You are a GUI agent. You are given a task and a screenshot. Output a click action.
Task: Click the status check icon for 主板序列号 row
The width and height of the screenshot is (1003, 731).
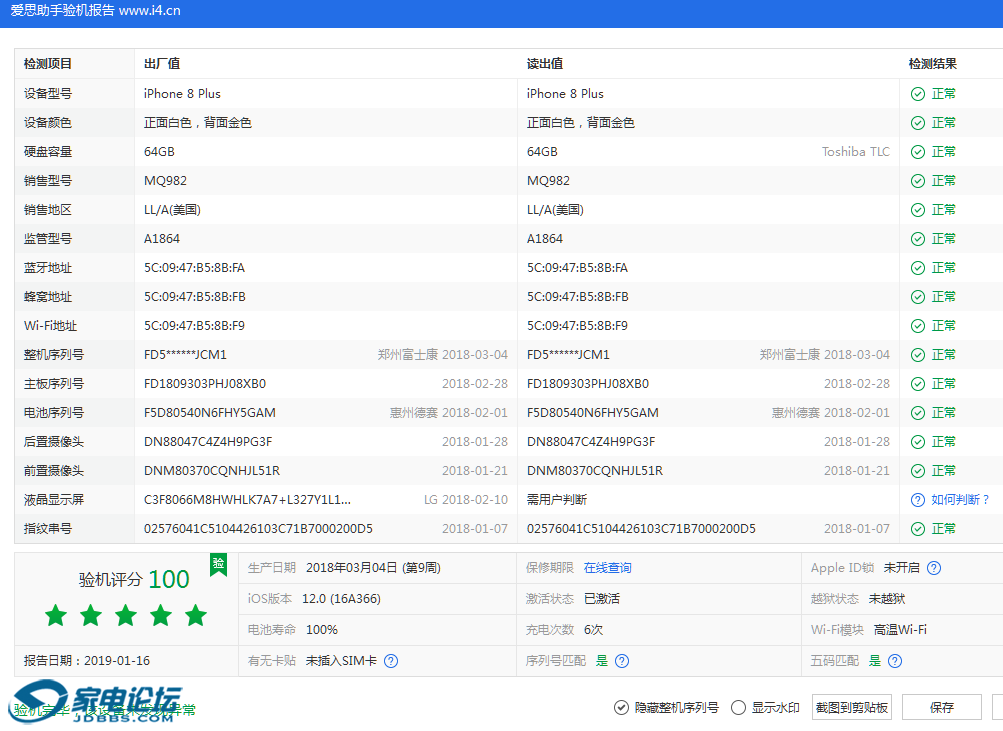point(918,384)
